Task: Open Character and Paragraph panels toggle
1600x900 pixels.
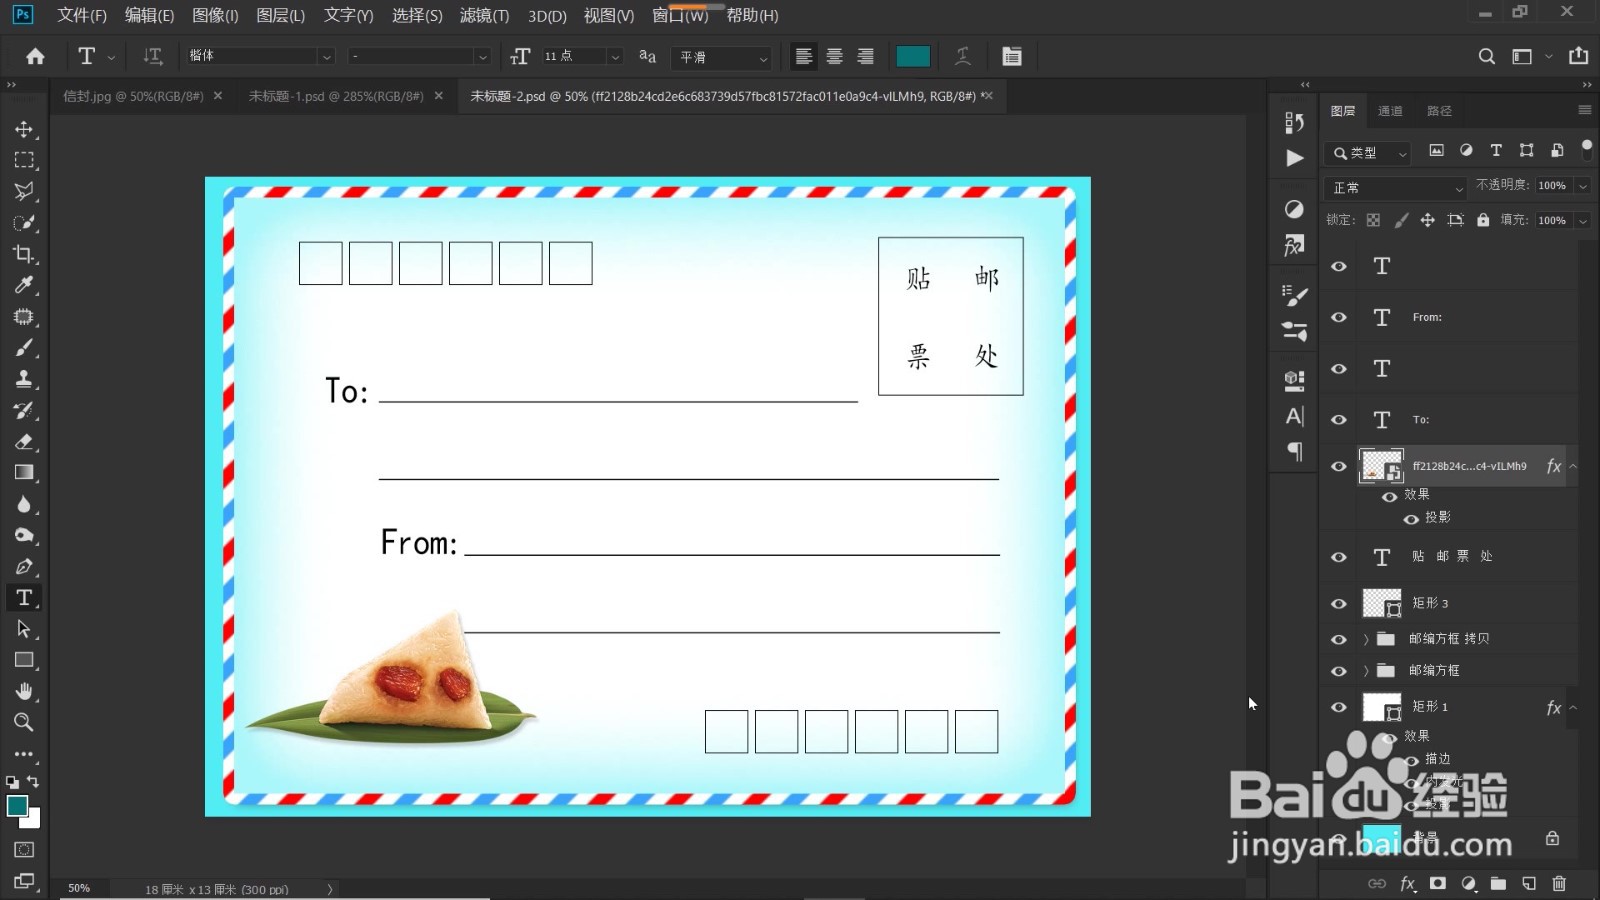Action: pyautogui.click(x=1012, y=57)
